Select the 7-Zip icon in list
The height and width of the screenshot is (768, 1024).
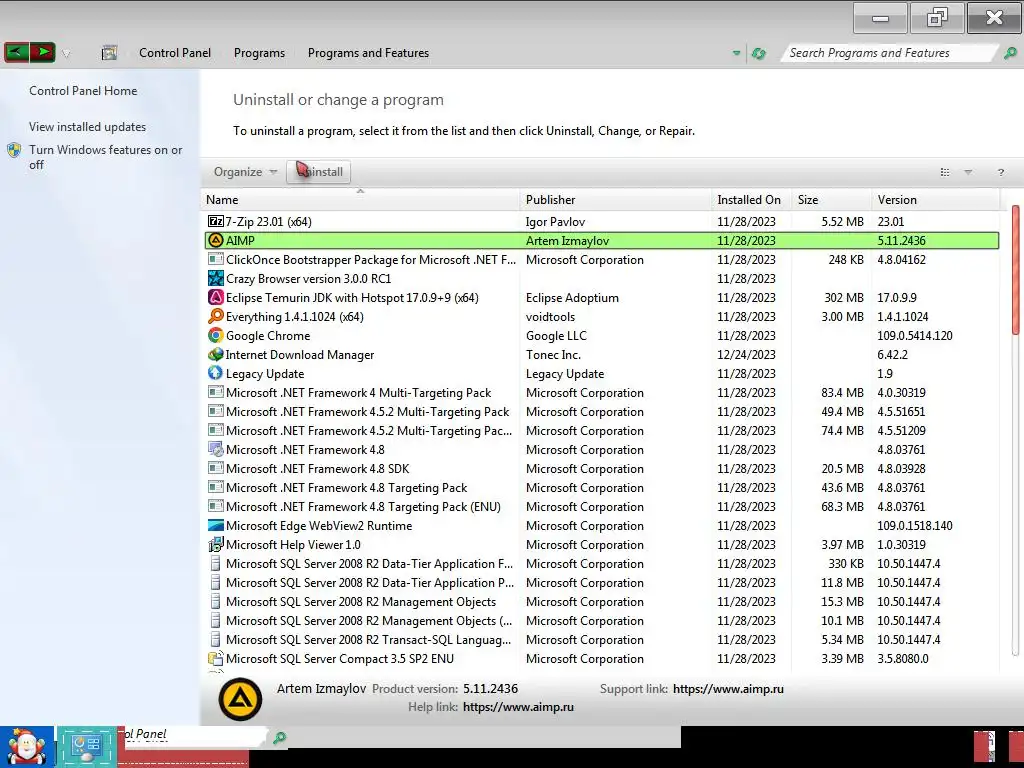pos(216,221)
